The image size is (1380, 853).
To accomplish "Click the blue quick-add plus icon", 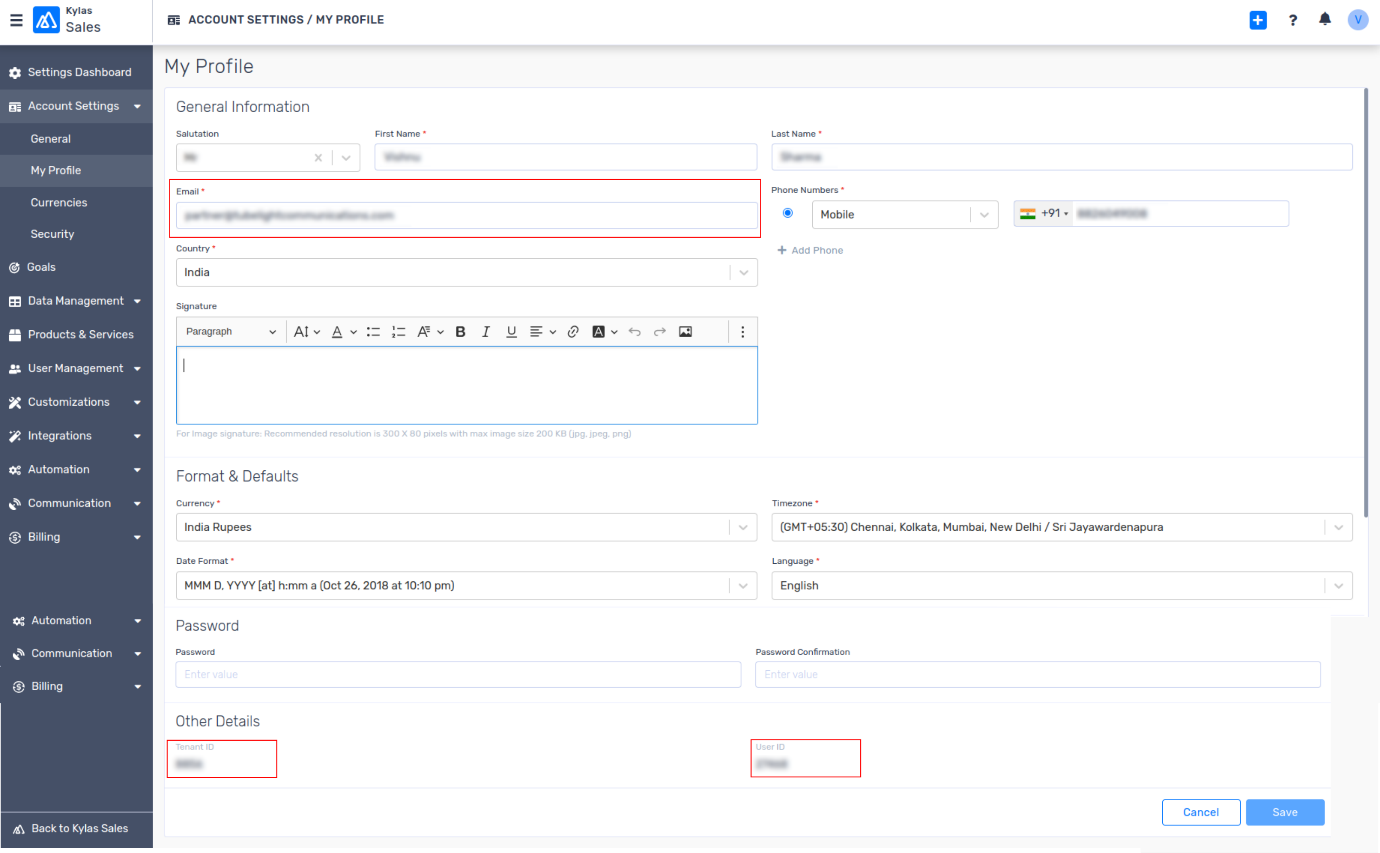I will (1258, 20).
